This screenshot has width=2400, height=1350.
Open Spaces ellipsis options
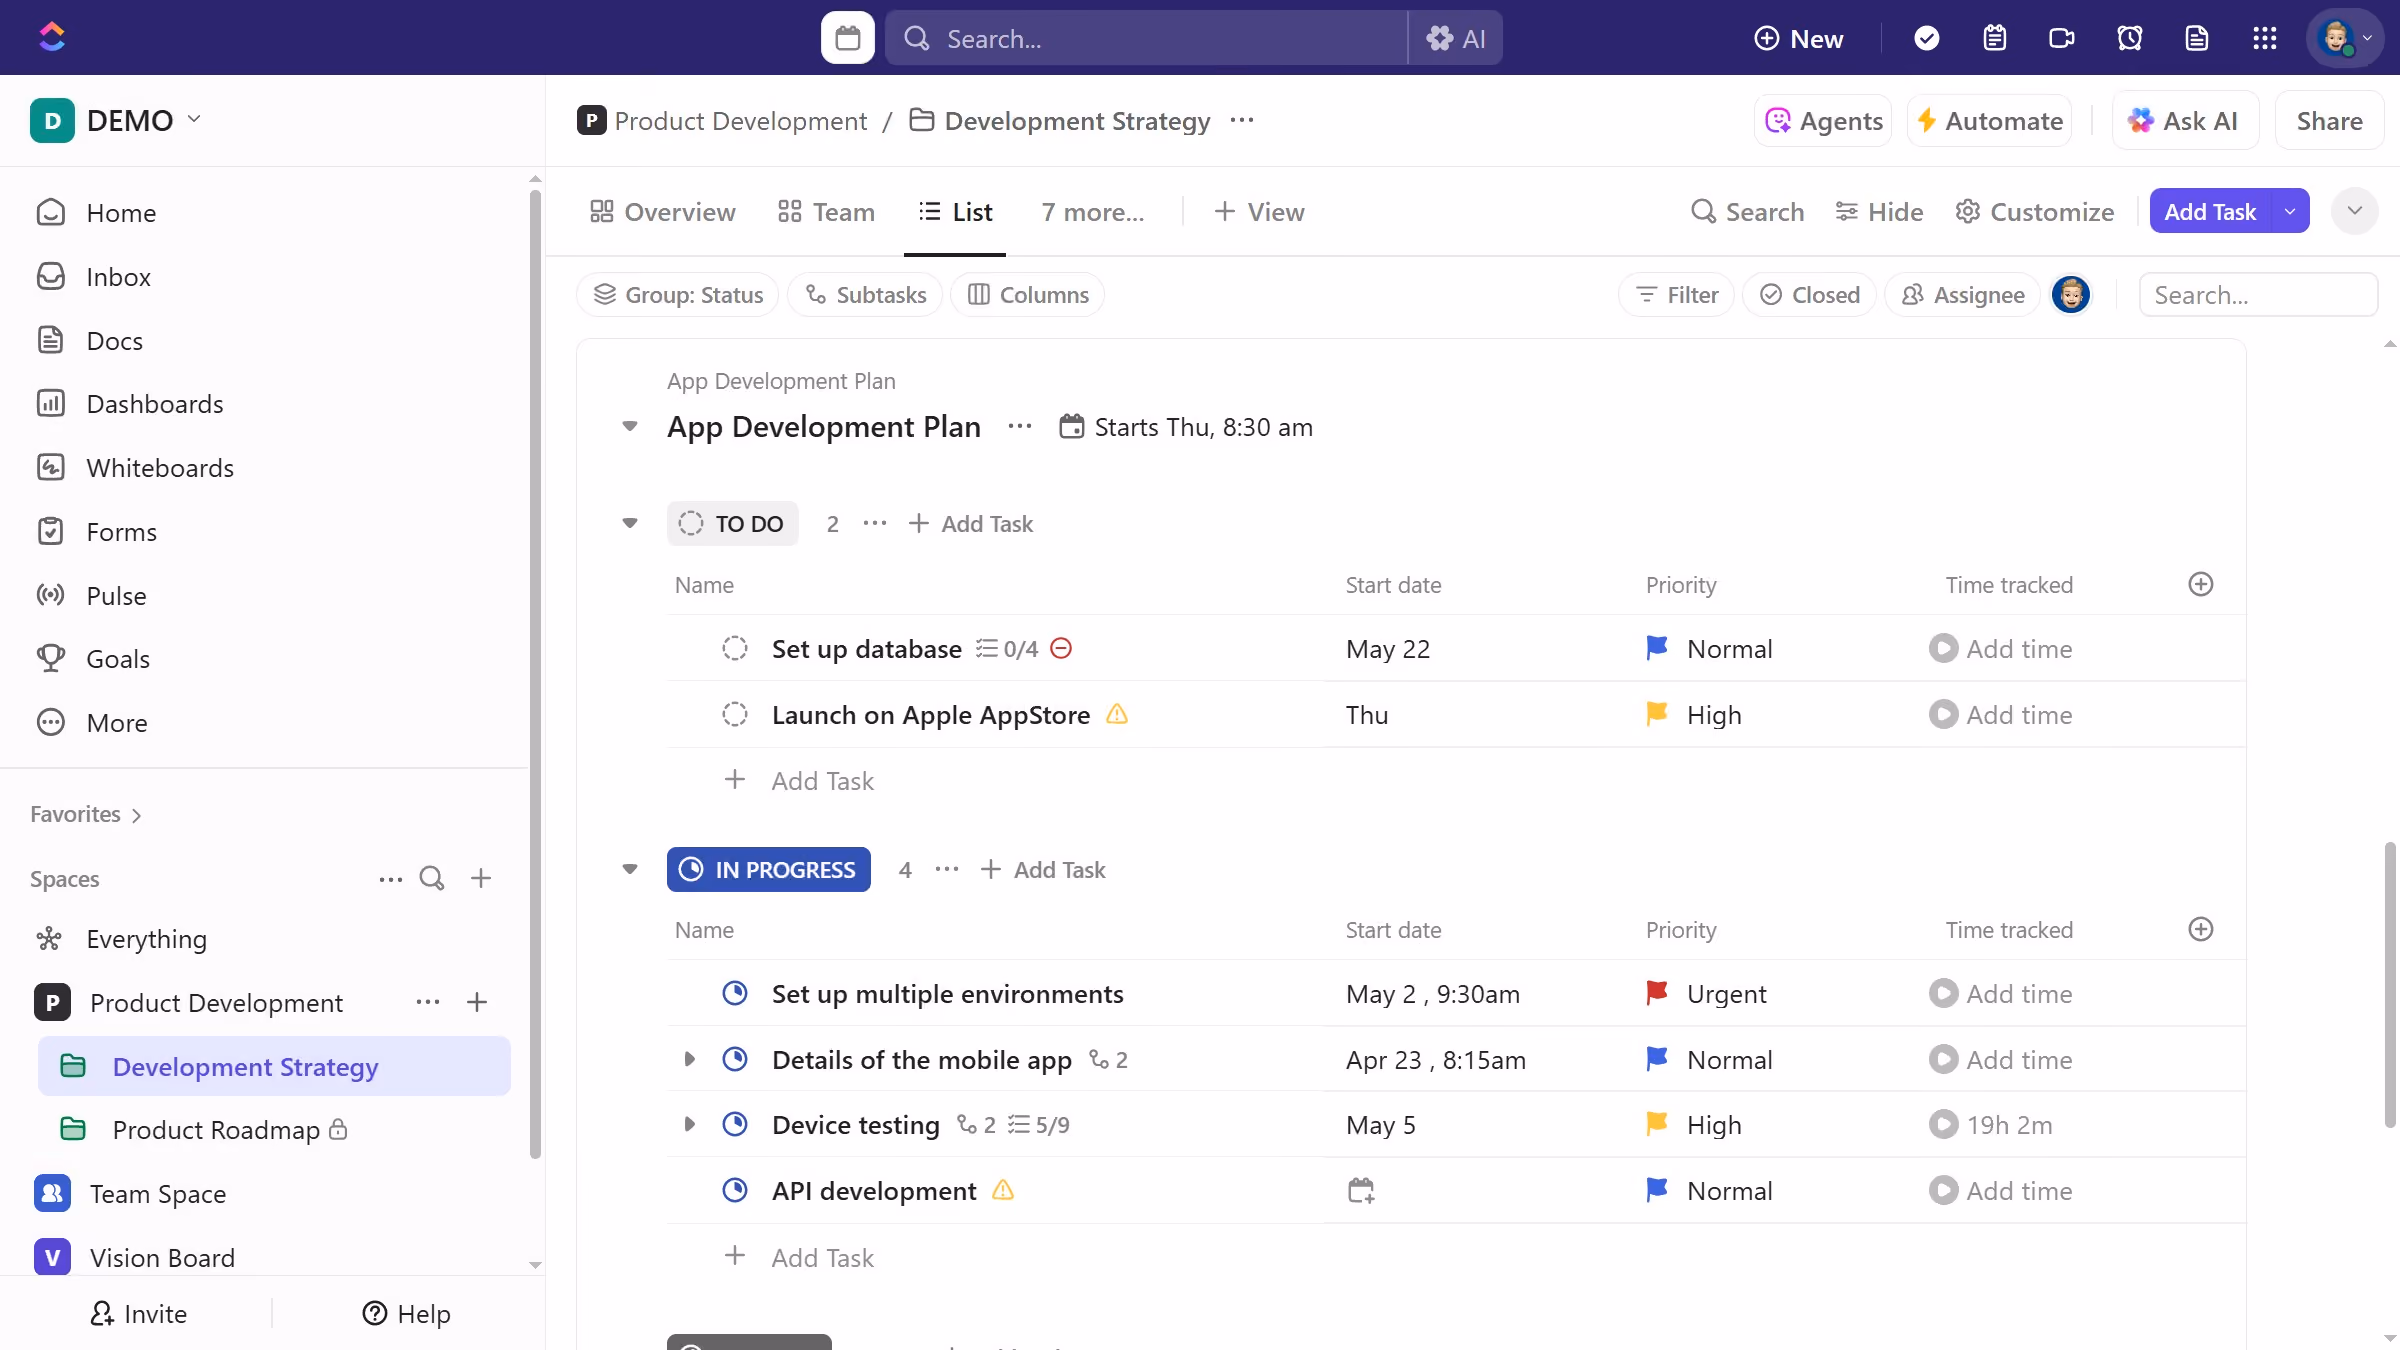[390, 879]
